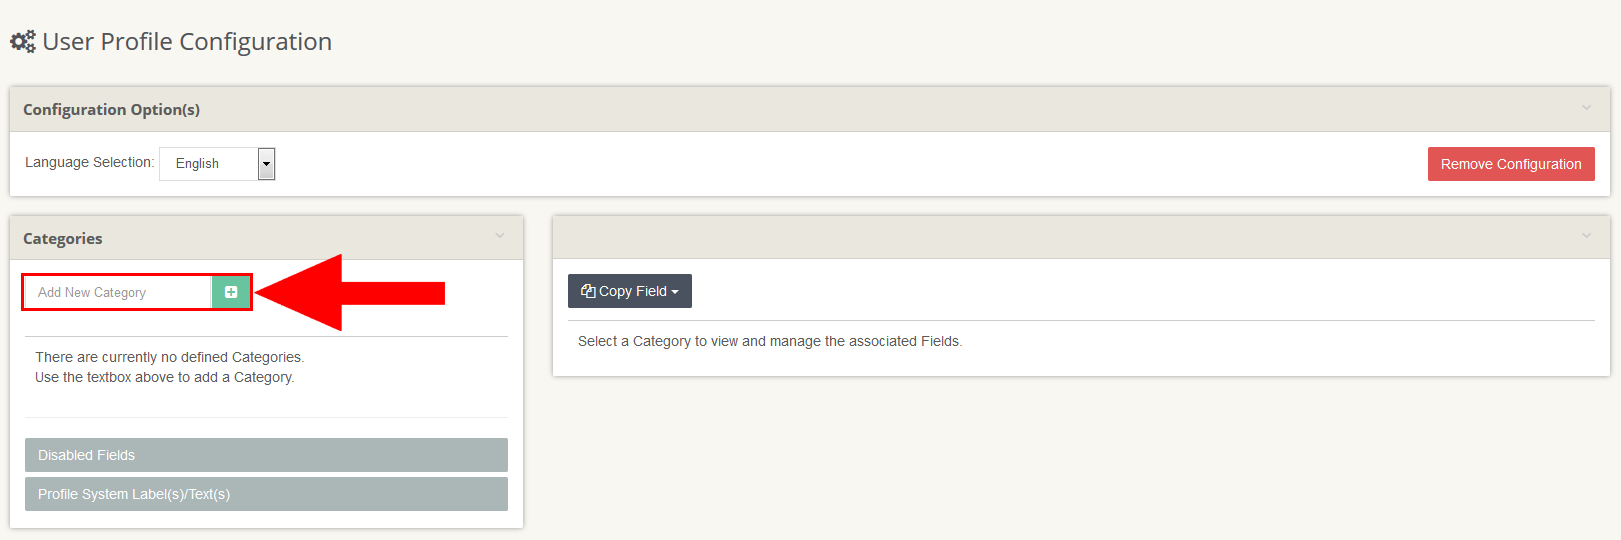This screenshot has height=540, width=1621.
Task: Click the copy icon on Copy Field
Action: (588, 291)
